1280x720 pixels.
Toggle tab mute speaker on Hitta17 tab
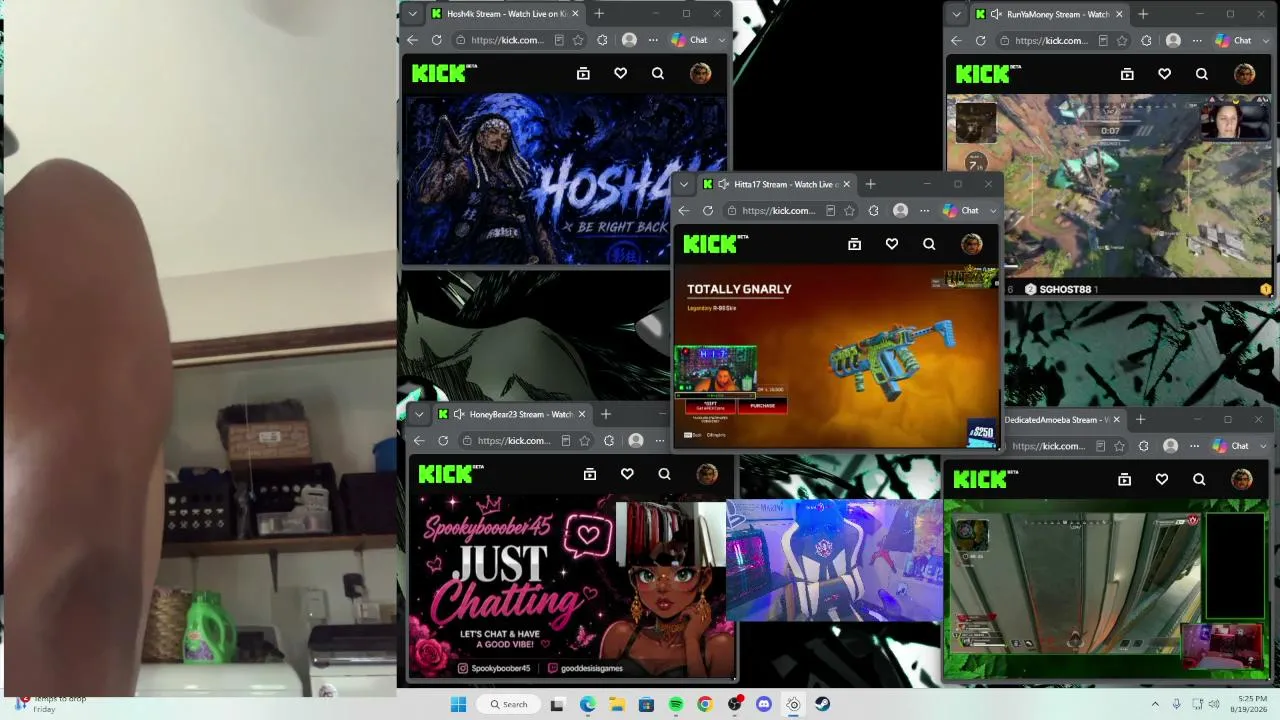point(724,184)
